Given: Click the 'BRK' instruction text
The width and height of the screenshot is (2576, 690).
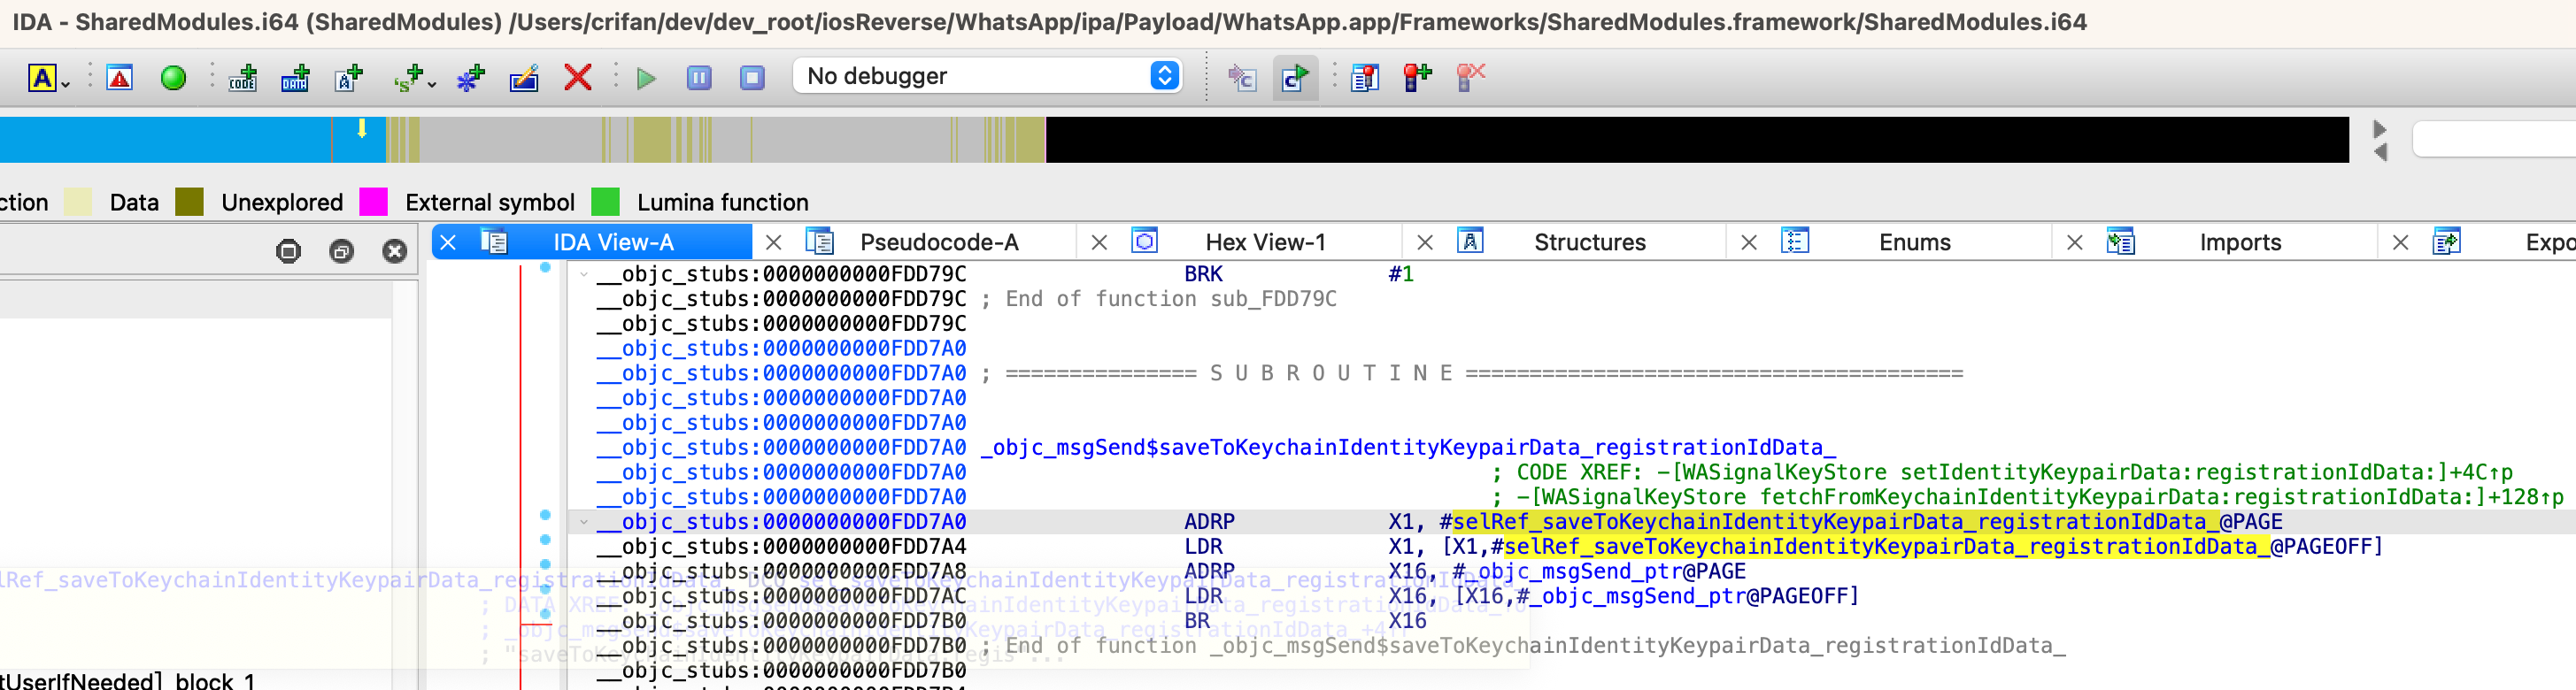Looking at the screenshot, I should click(1203, 274).
